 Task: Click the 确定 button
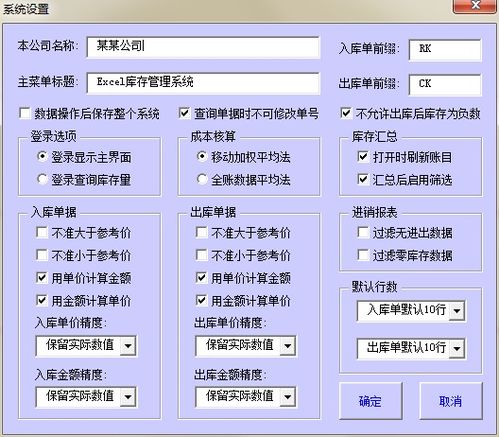tap(371, 401)
